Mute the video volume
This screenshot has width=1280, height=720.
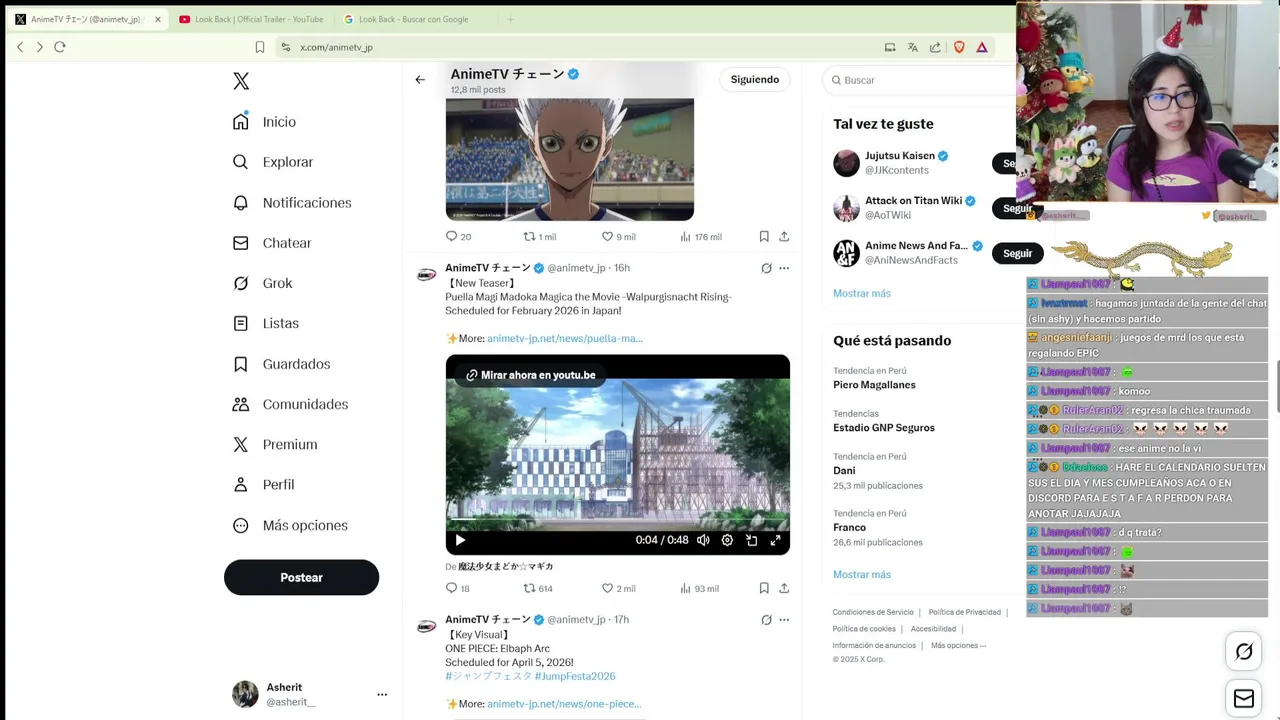point(703,540)
